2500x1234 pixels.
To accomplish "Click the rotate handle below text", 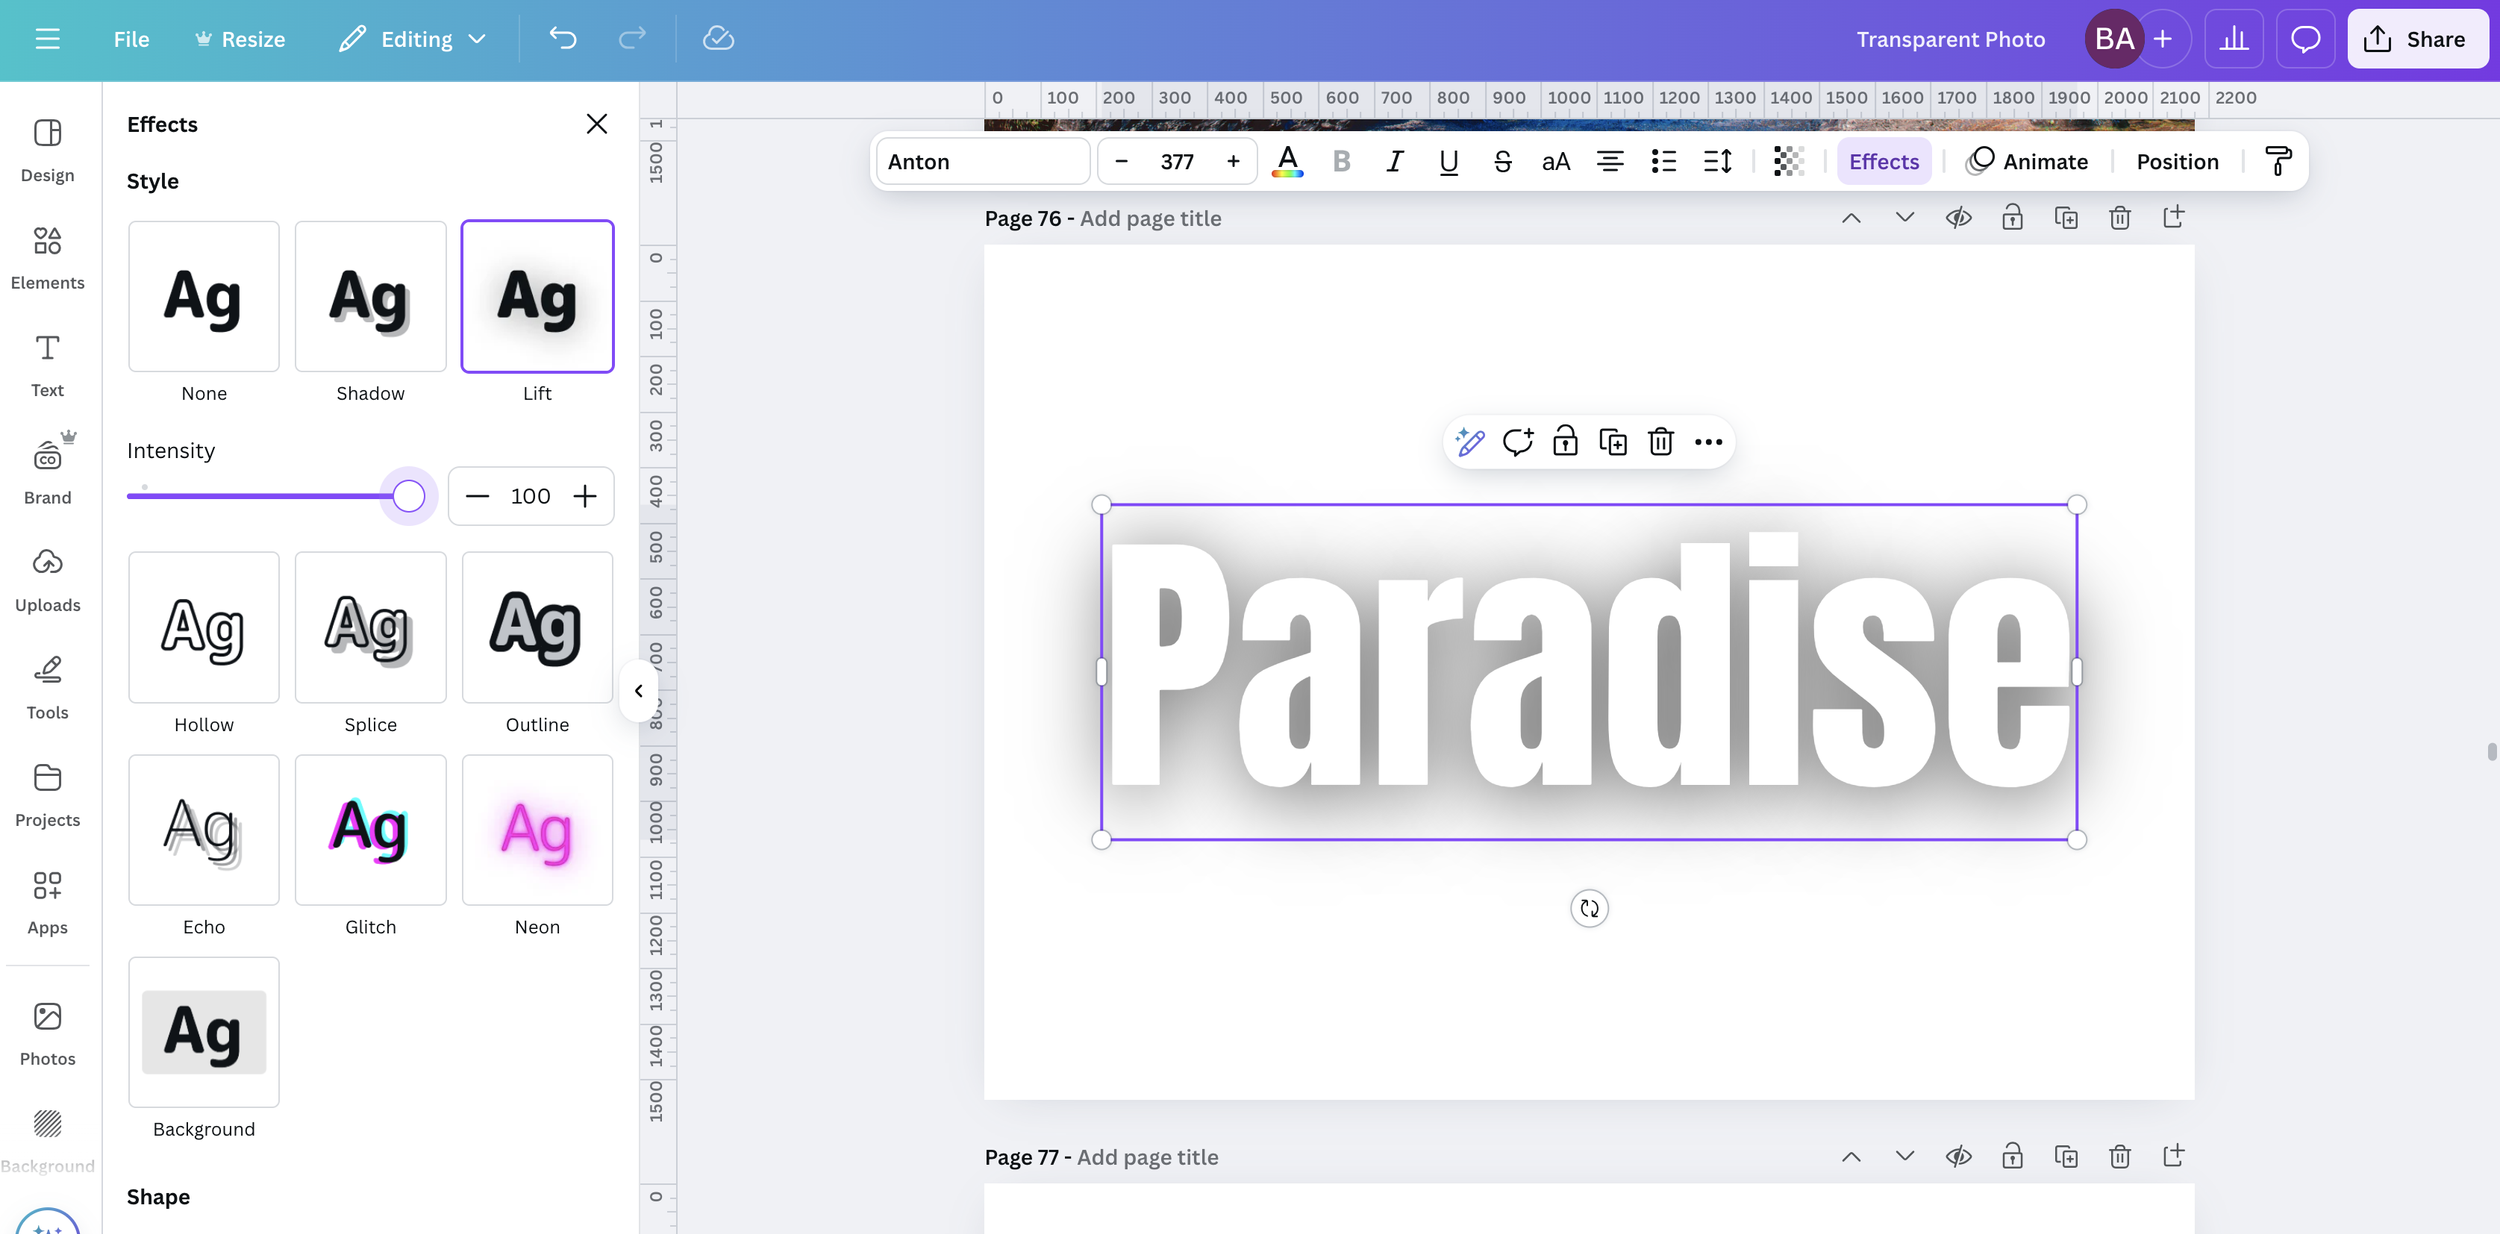I will click(1589, 908).
